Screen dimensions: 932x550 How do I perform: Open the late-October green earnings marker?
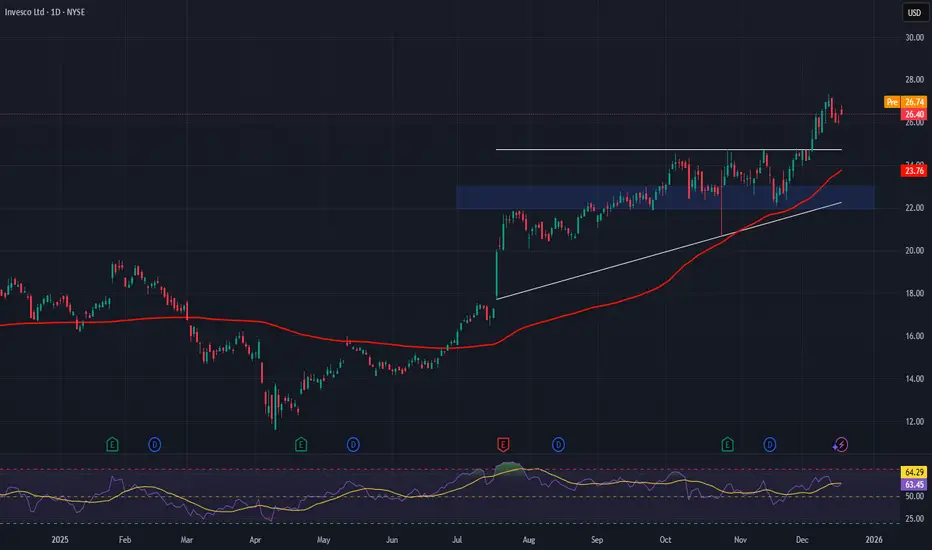tap(728, 444)
